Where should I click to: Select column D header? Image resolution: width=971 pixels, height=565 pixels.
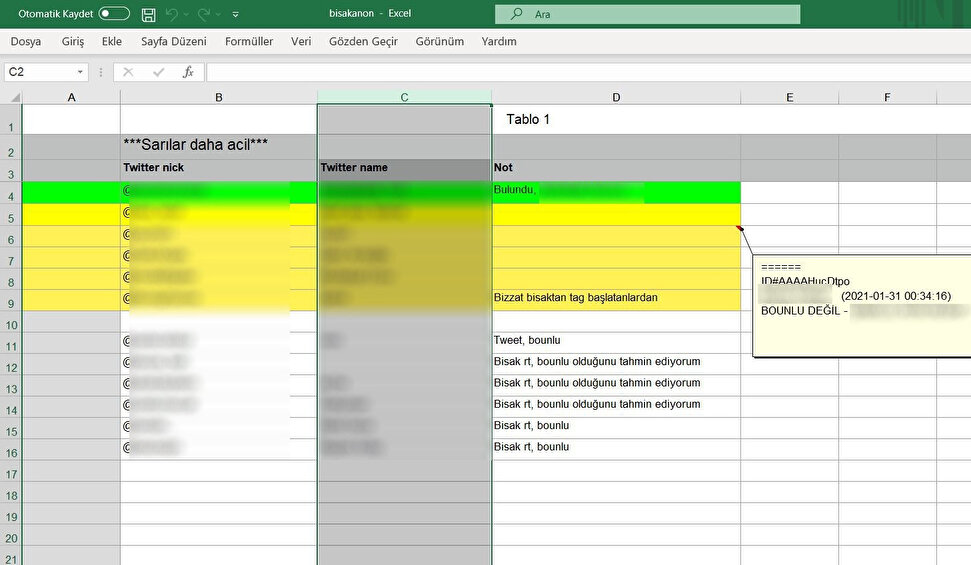(616, 97)
